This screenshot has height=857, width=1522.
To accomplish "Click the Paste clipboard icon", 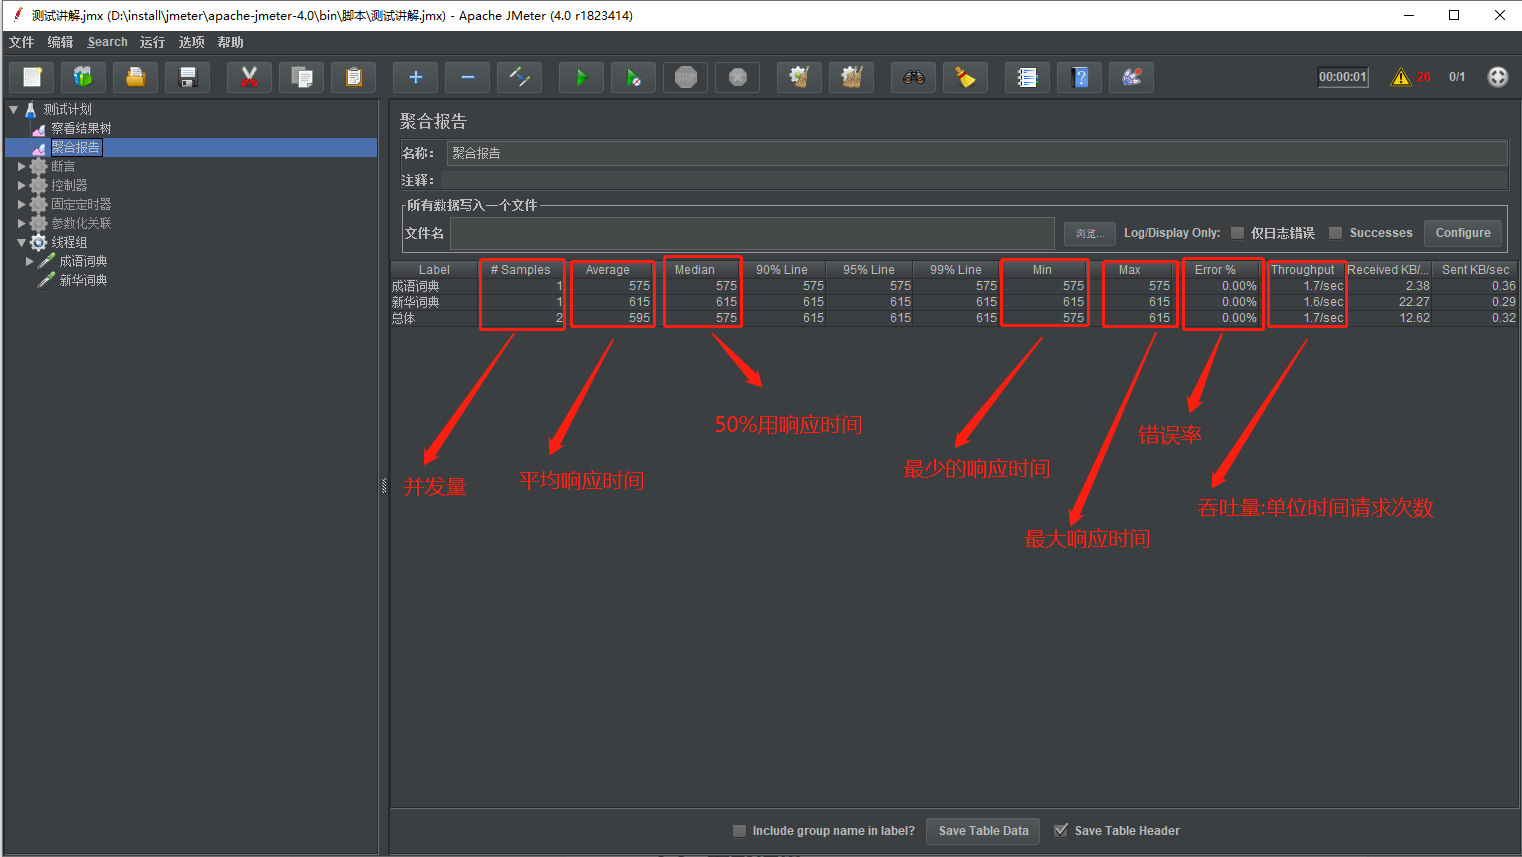I will point(354,77).
